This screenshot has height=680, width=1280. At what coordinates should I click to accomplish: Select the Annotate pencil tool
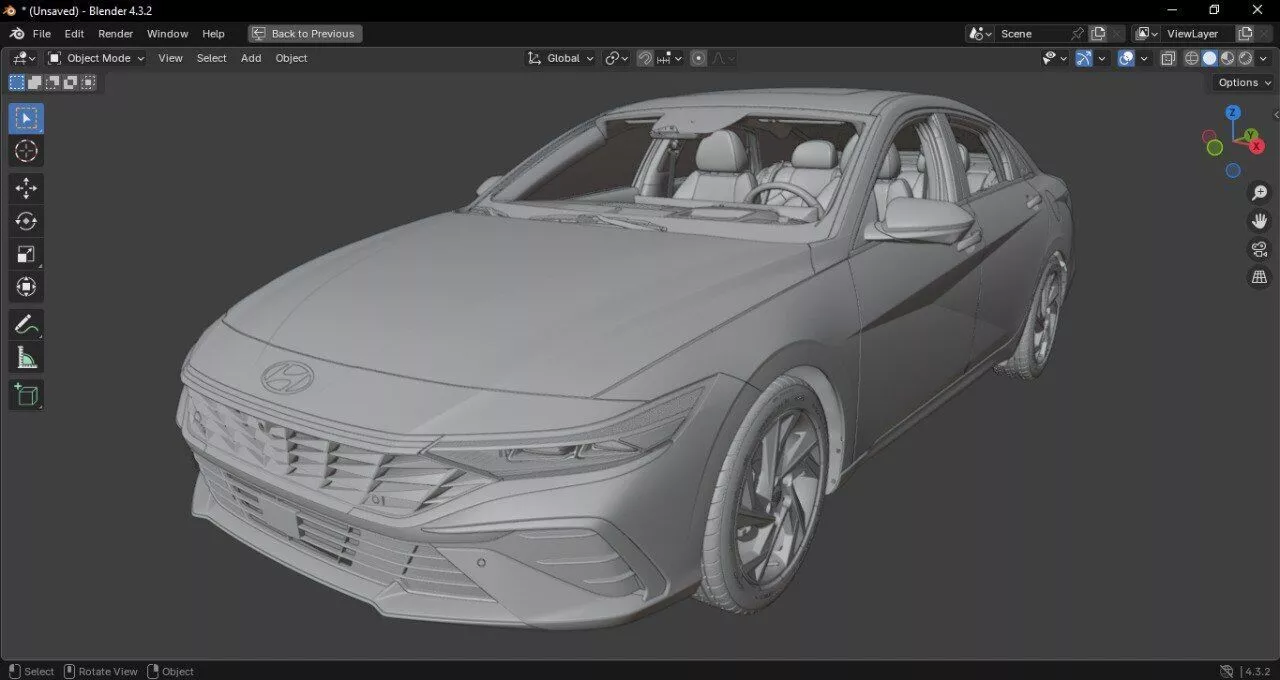coord(27,324)
